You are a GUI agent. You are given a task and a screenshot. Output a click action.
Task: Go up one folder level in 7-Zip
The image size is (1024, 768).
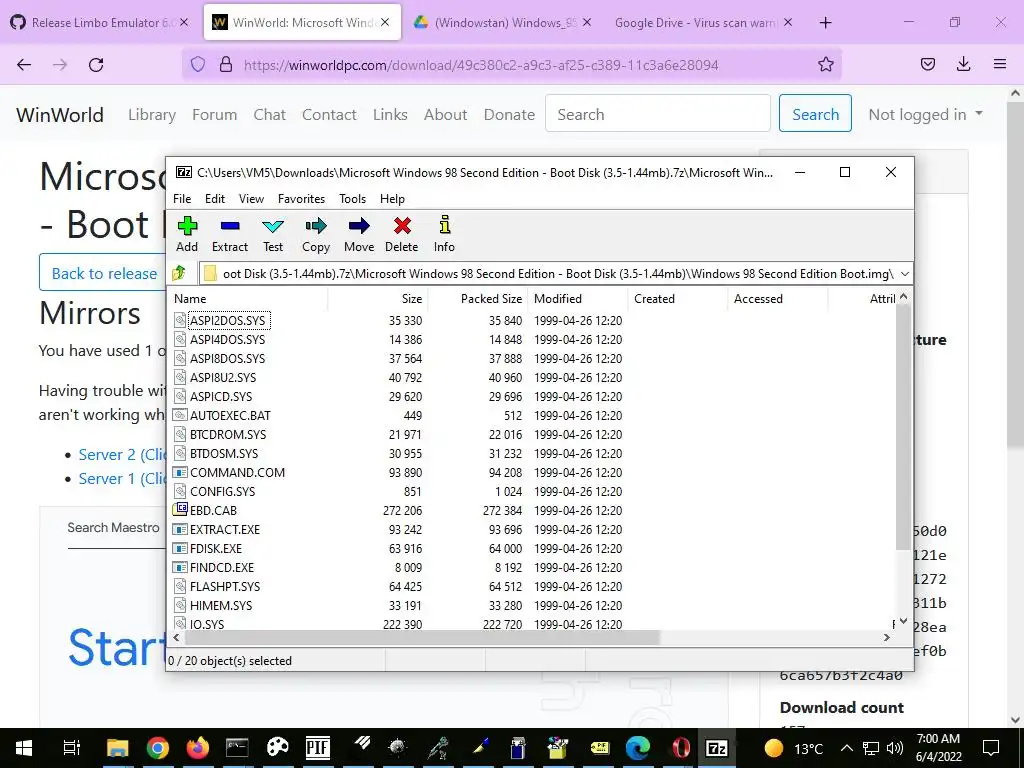(179, 274)
